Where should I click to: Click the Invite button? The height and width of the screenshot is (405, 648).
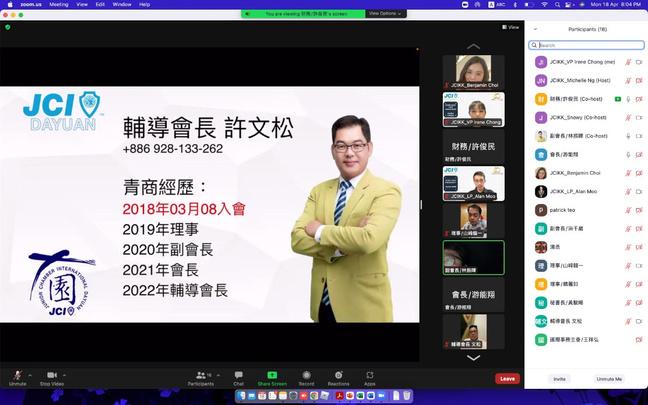click(559, 379)
